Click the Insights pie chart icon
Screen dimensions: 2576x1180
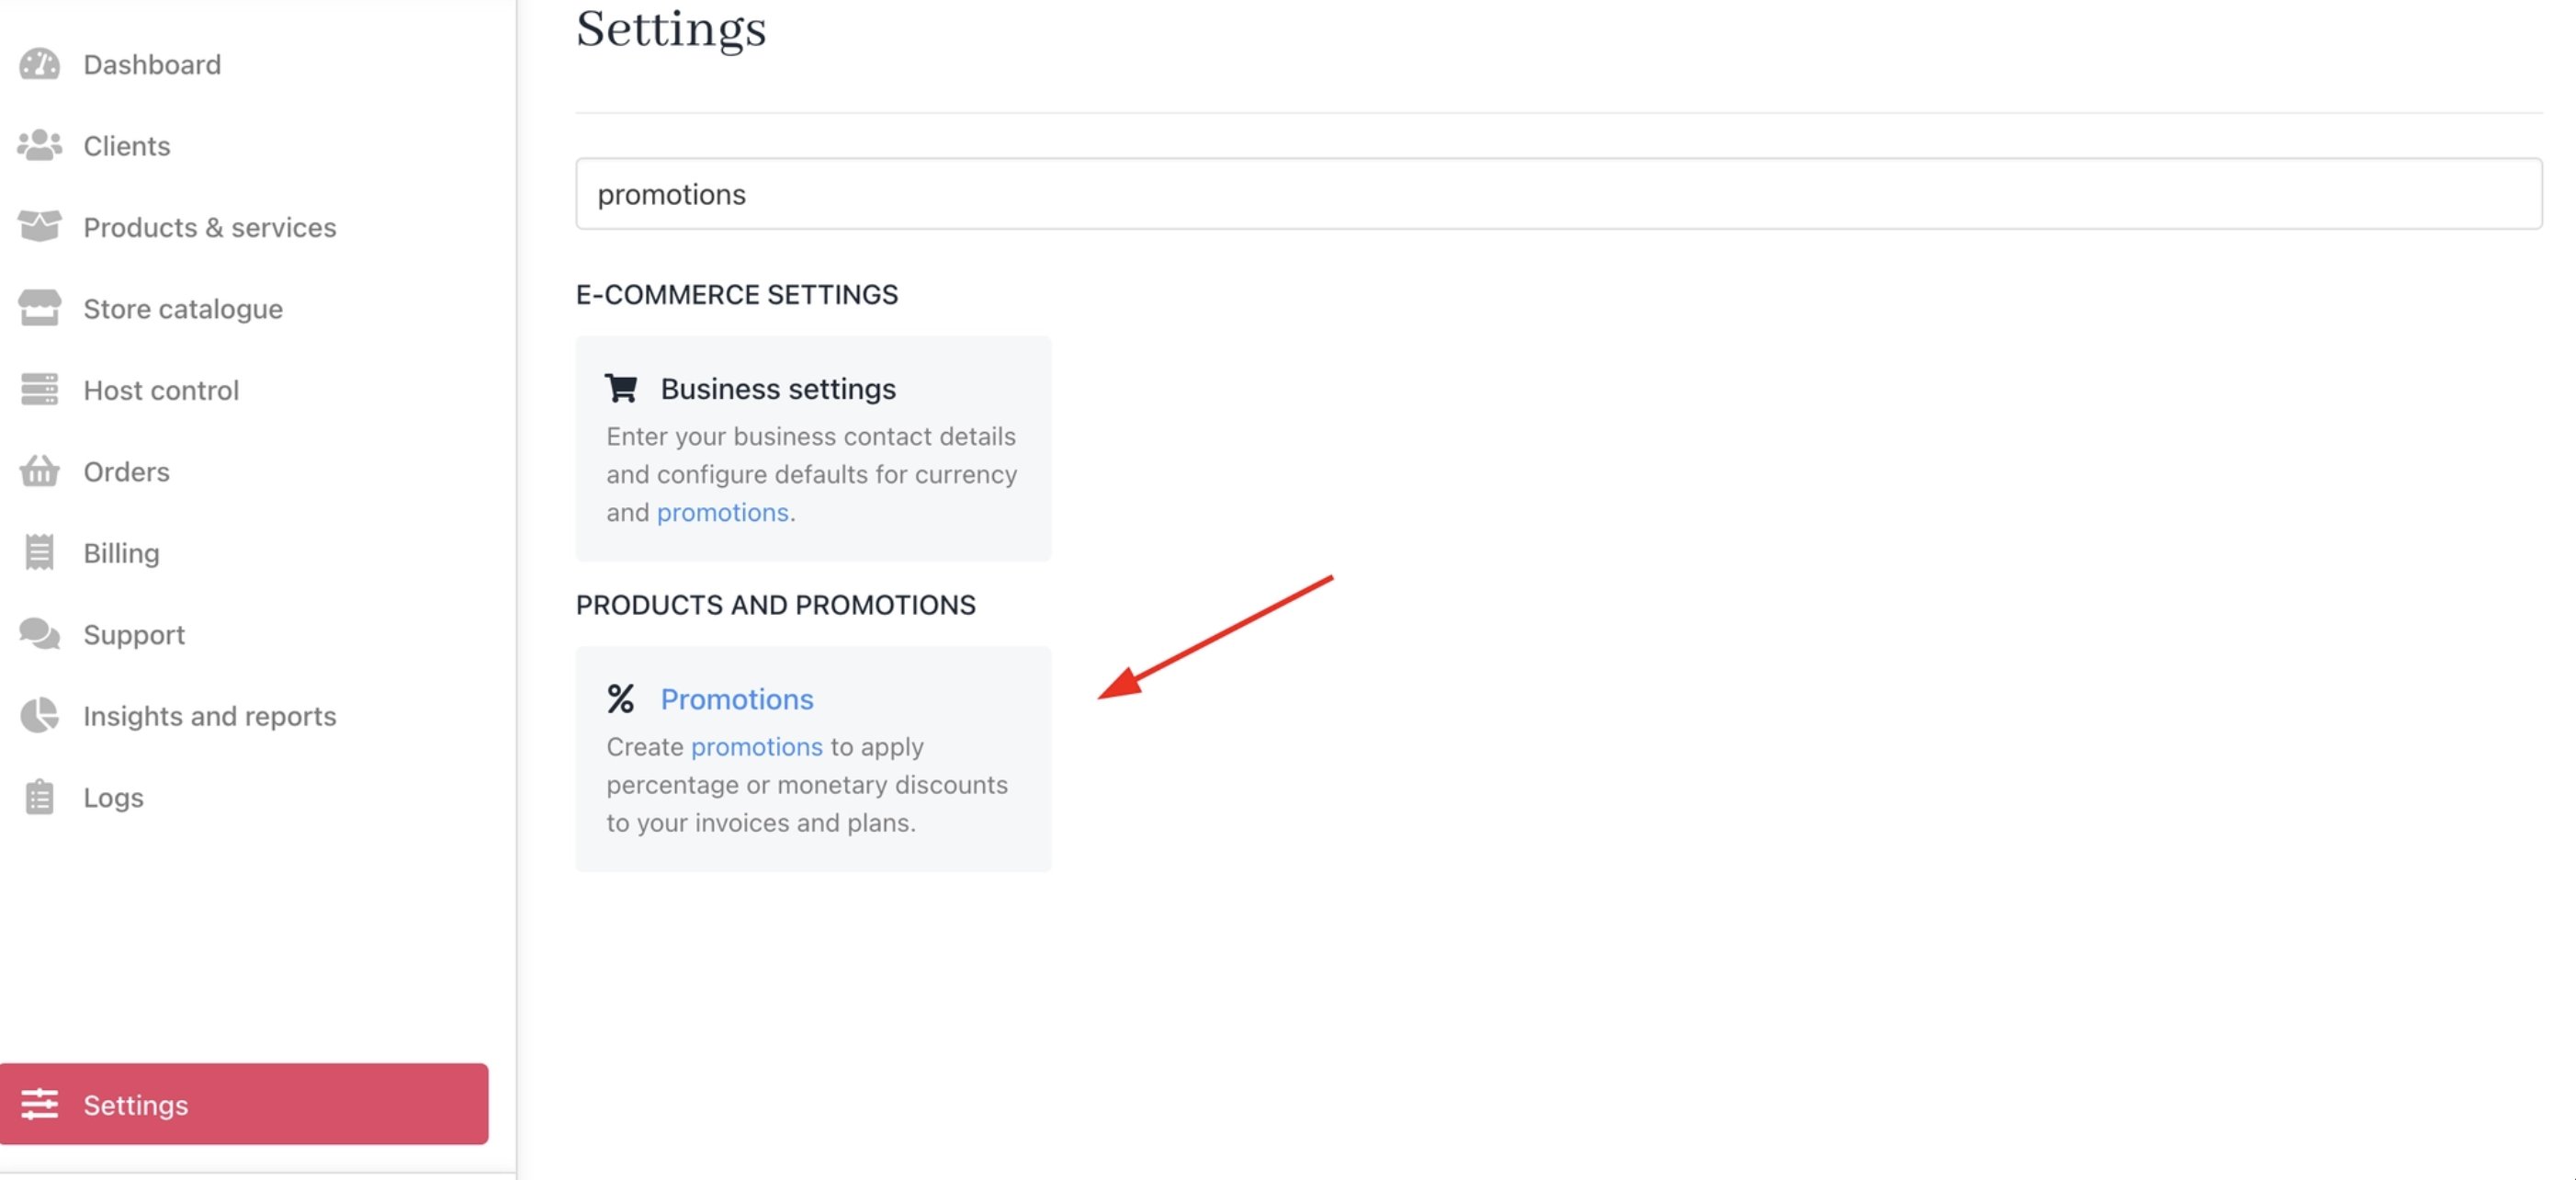point(40,715)
